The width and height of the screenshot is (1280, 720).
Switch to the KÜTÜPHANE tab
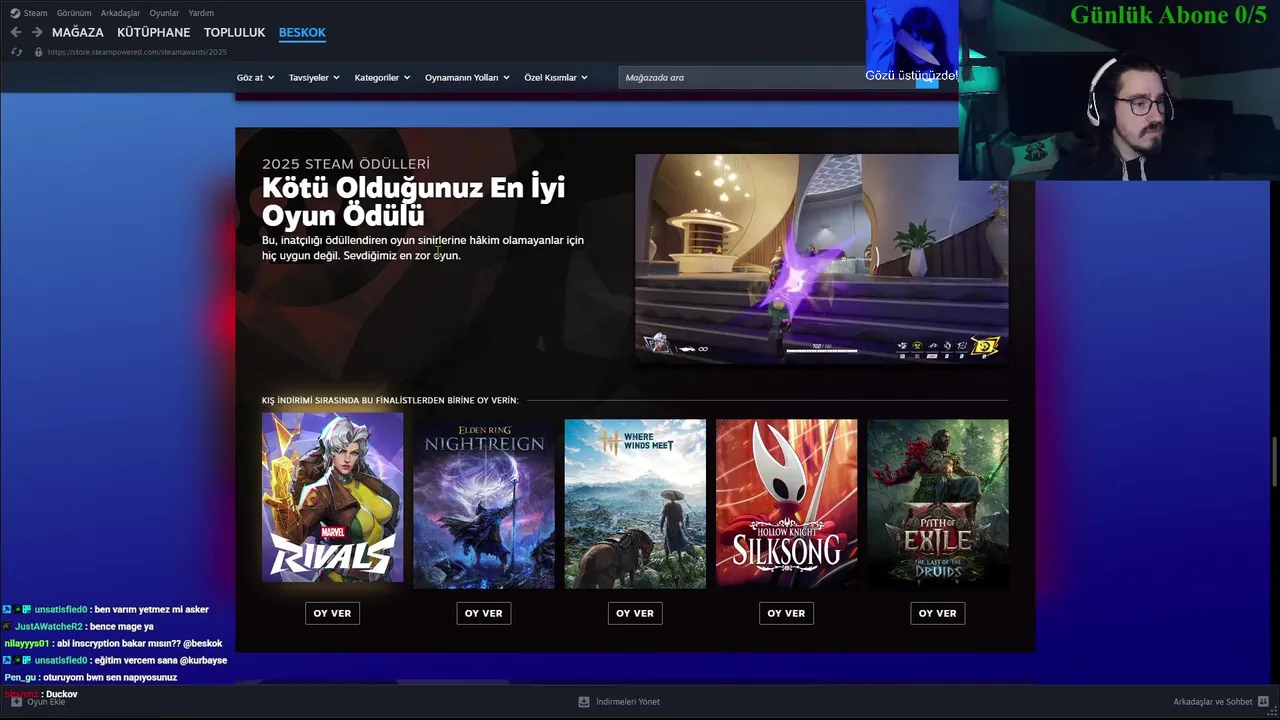click(x=154, y=32)
